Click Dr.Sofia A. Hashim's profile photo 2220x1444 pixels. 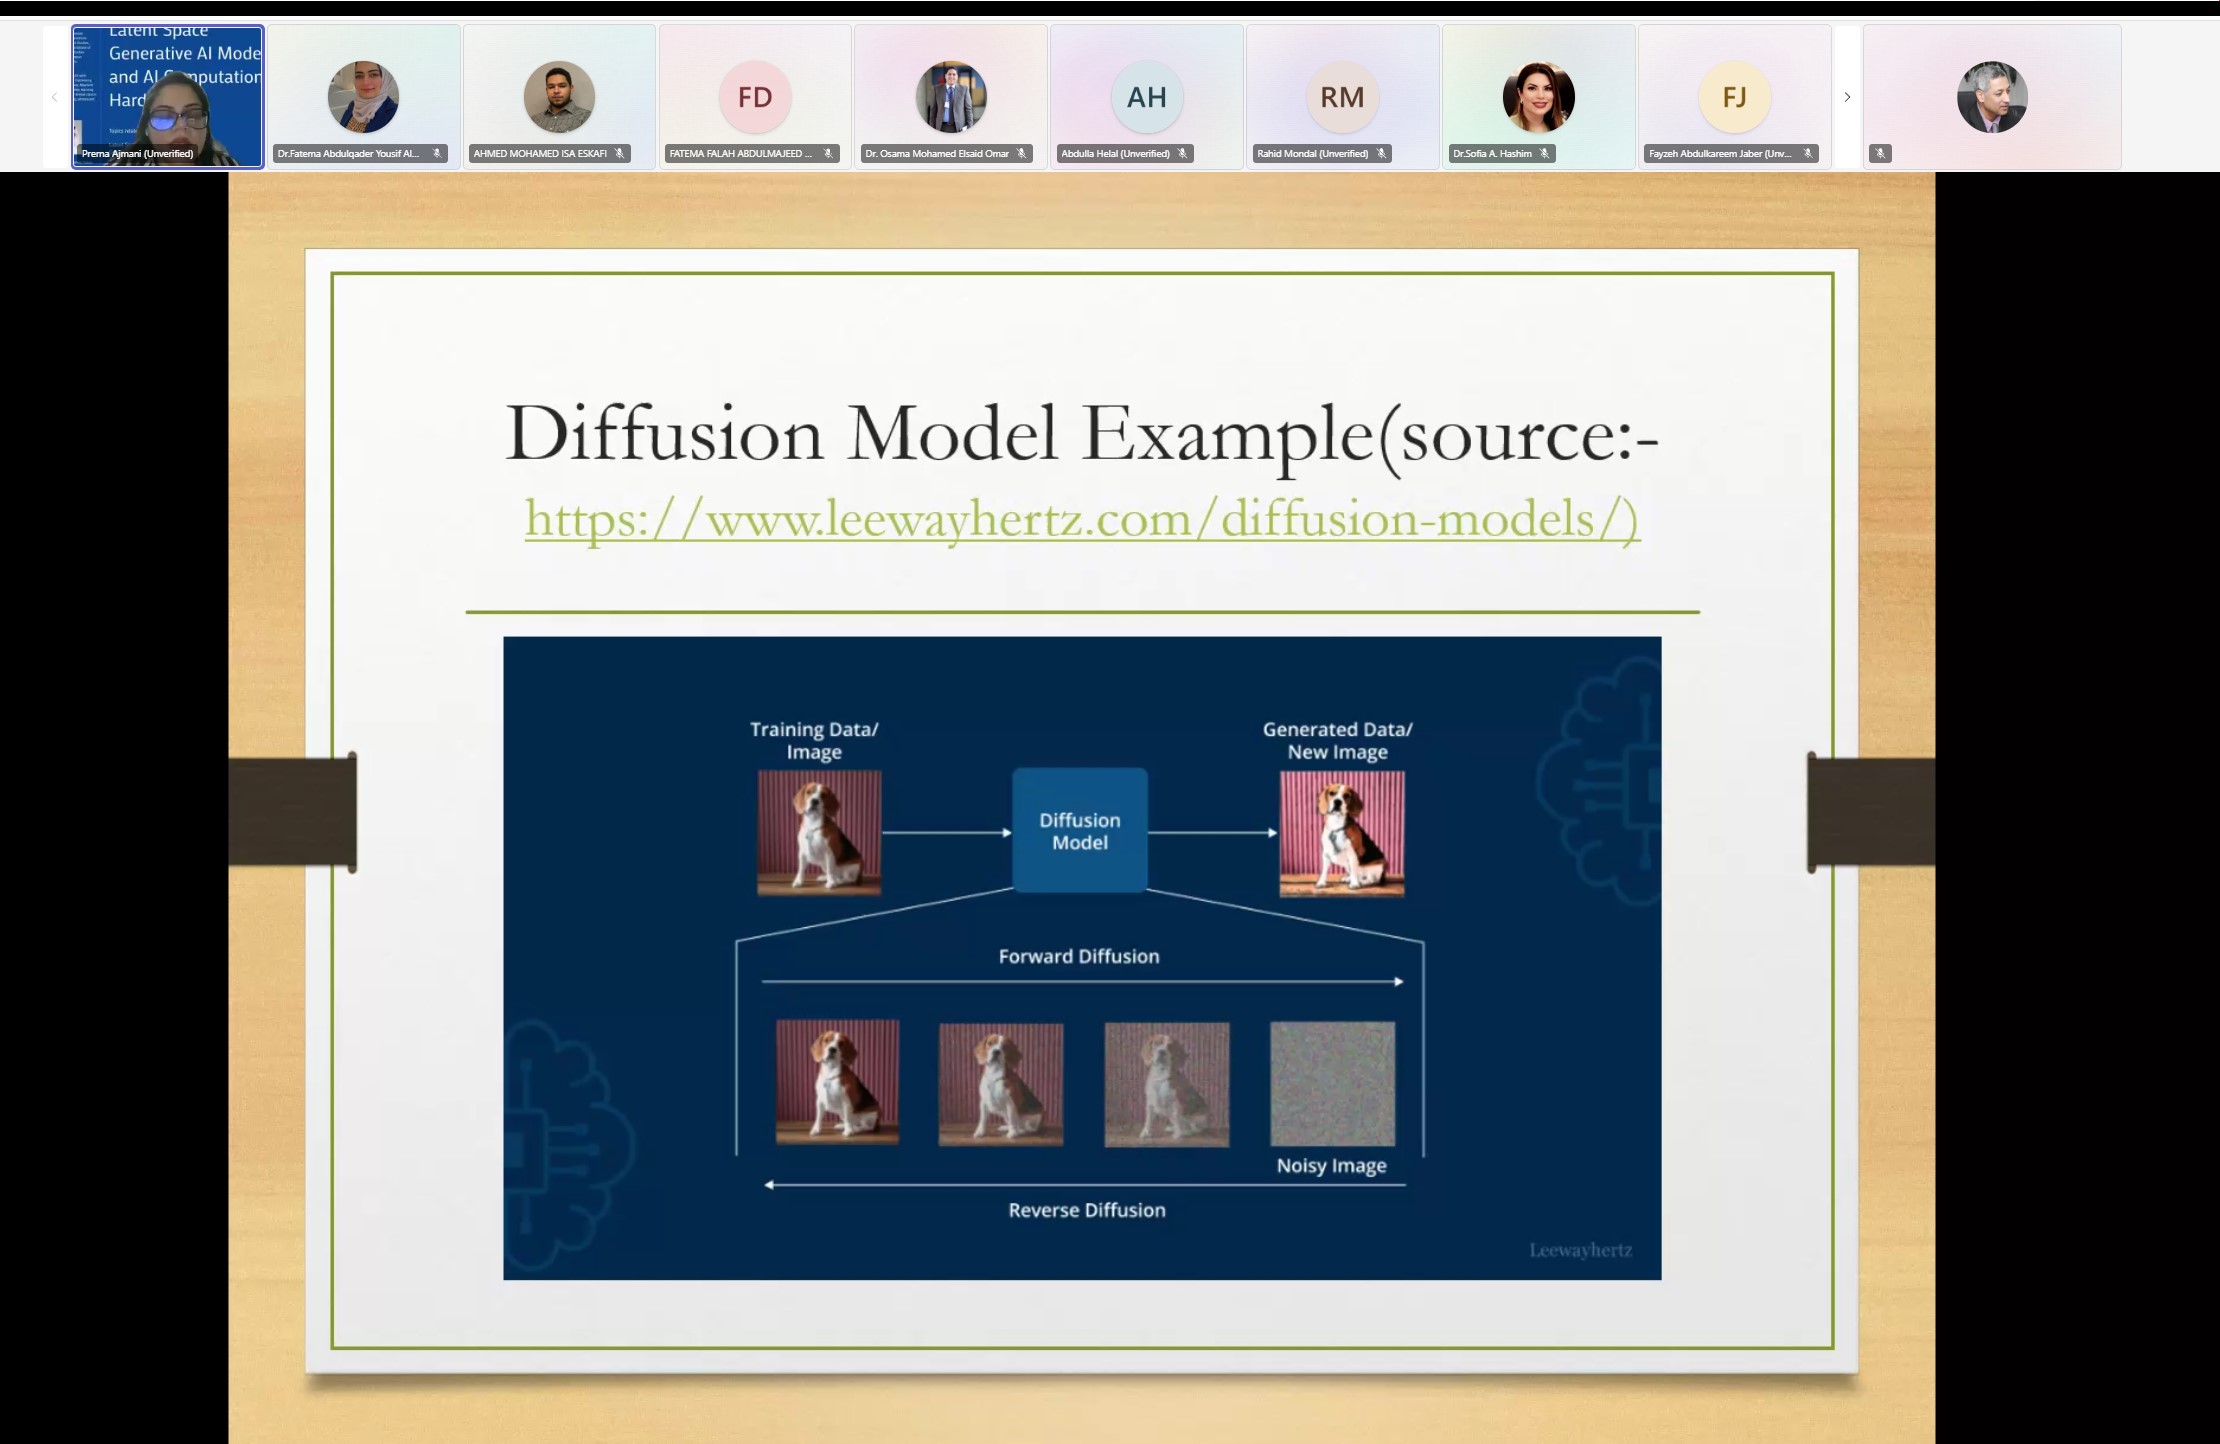pyautogui.click(x=1538, y=97)
